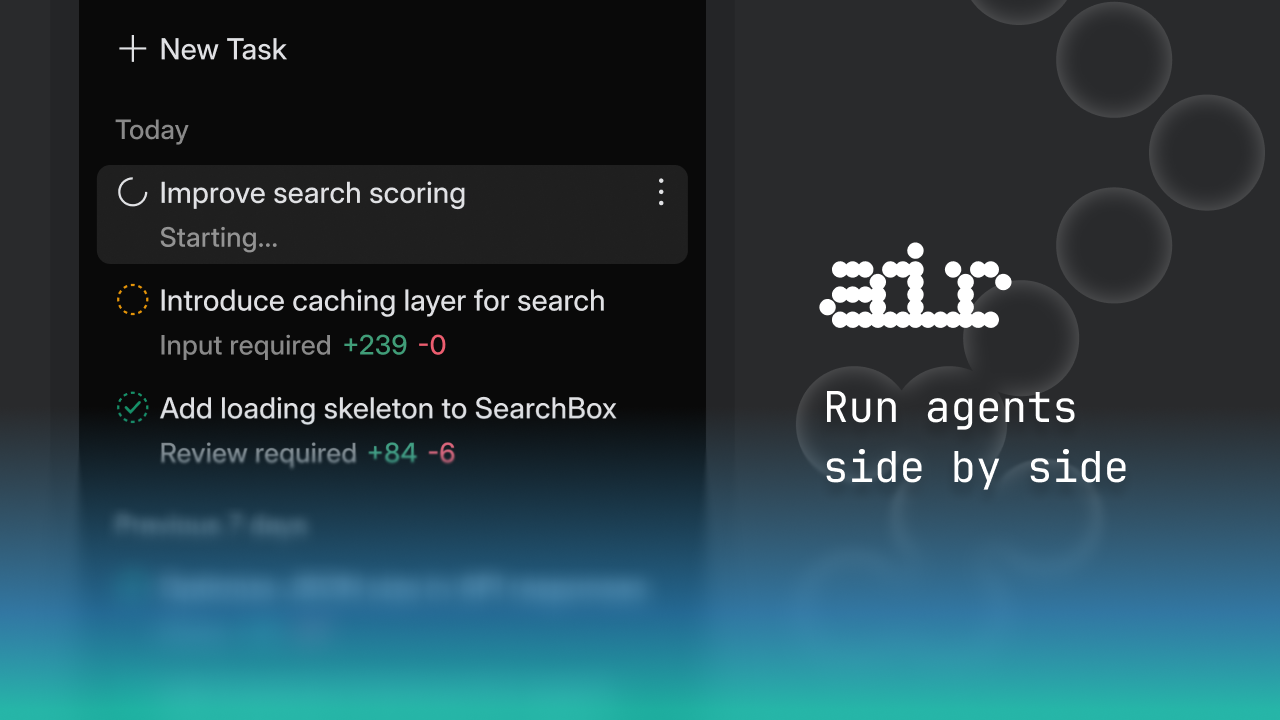Click the plus icon to create a task

pyautogui.click(x=132, y=49)
